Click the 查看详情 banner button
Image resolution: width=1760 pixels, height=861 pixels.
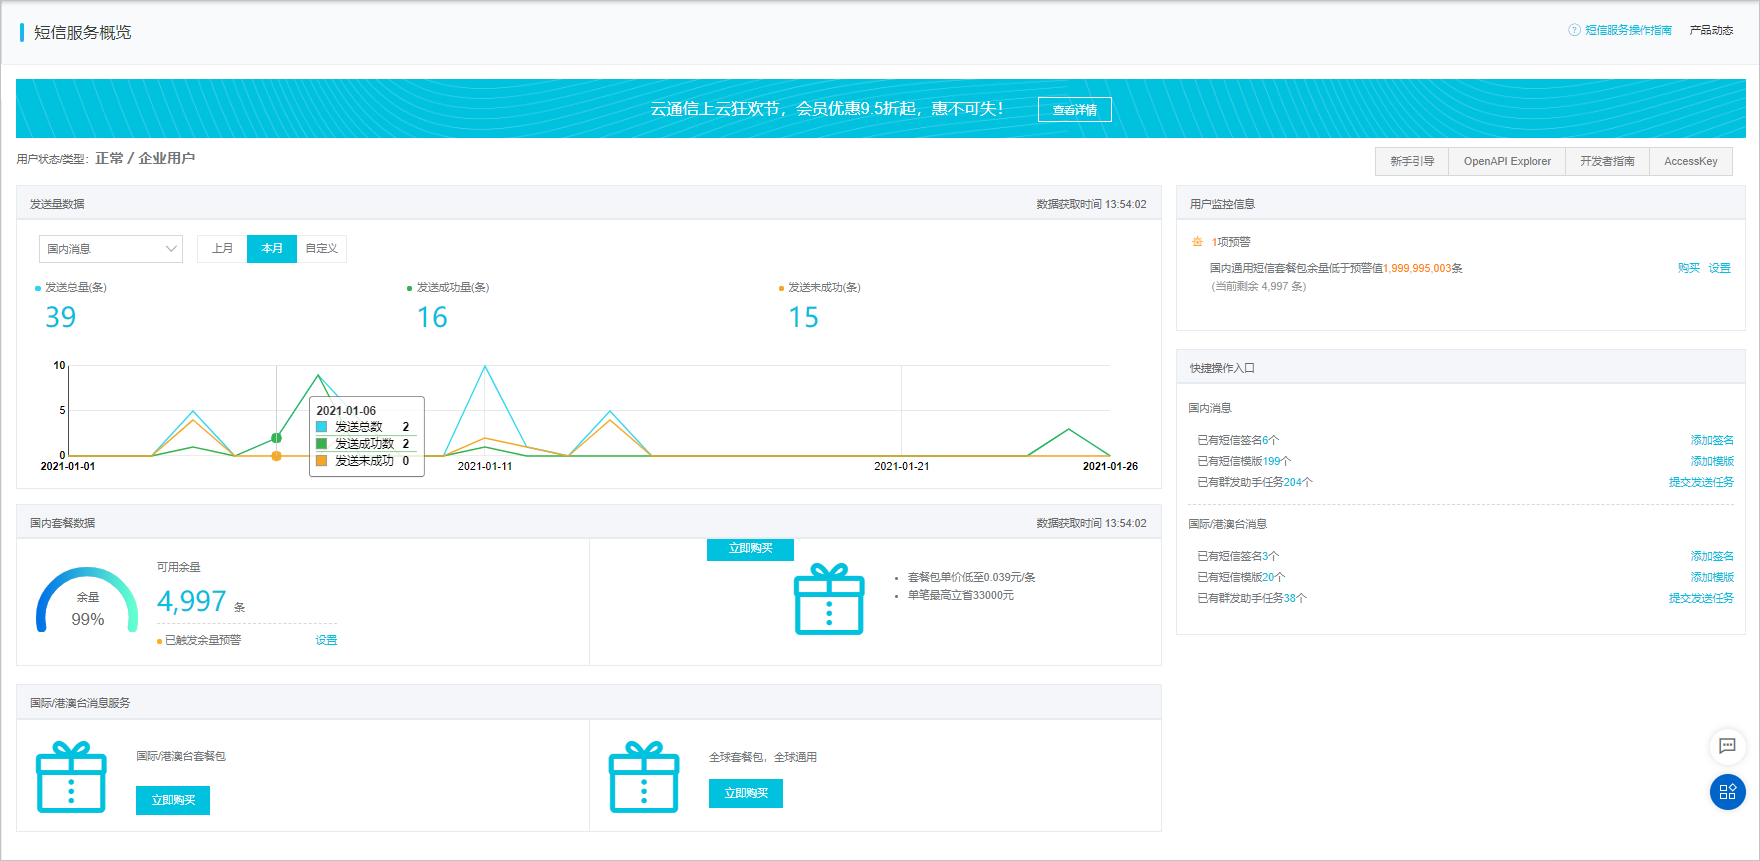click(1075, 110)
